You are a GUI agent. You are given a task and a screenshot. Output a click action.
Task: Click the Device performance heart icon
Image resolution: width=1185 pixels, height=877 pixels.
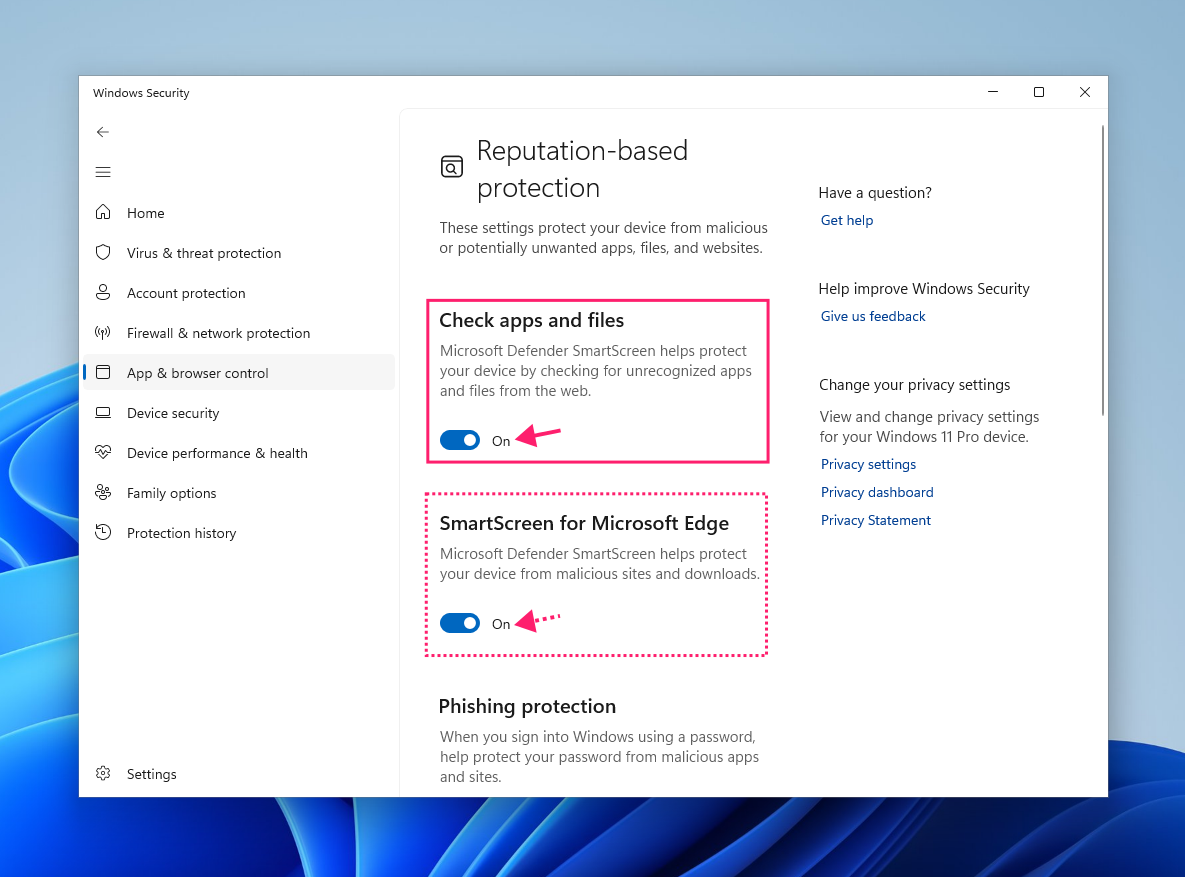tap(103, 452)
